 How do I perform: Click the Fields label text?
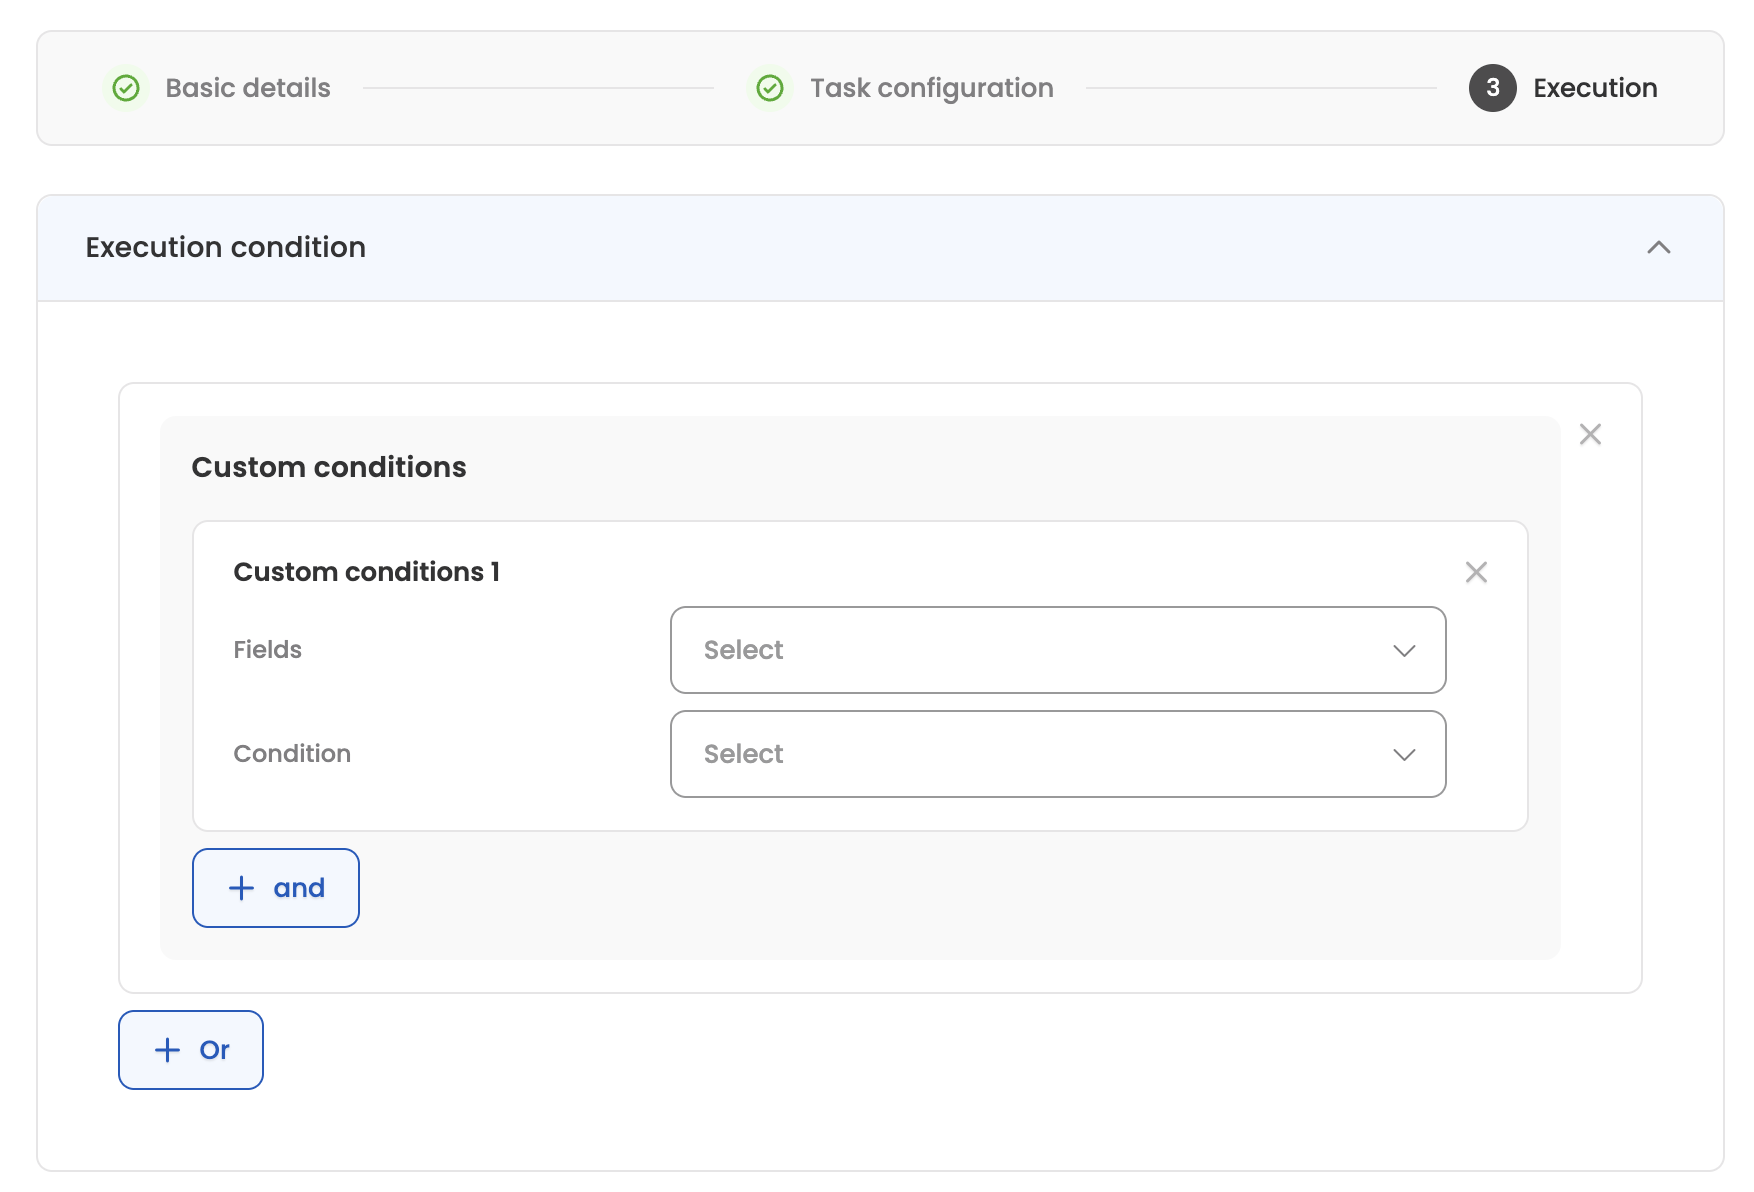point(267,650)
